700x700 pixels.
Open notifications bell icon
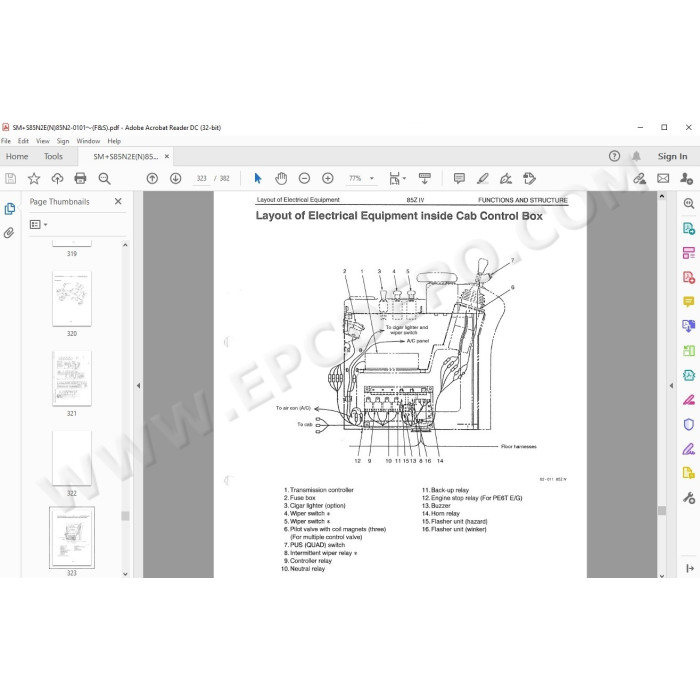pyautogui.click(x=636, y=156)
